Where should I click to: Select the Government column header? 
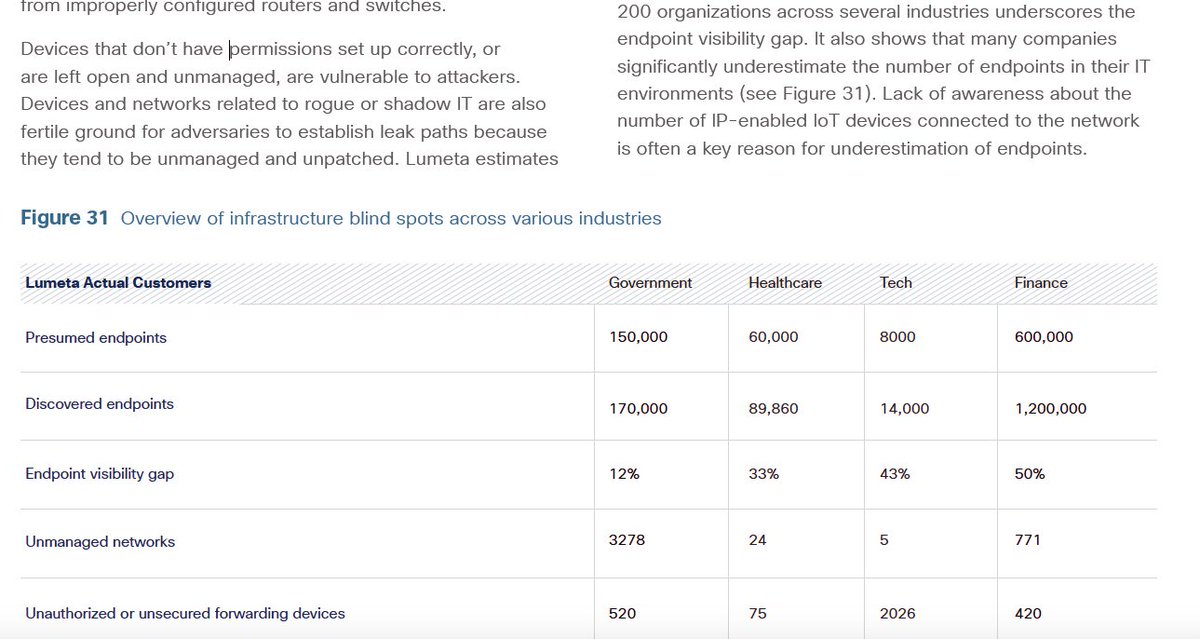[x=650, y=283]
